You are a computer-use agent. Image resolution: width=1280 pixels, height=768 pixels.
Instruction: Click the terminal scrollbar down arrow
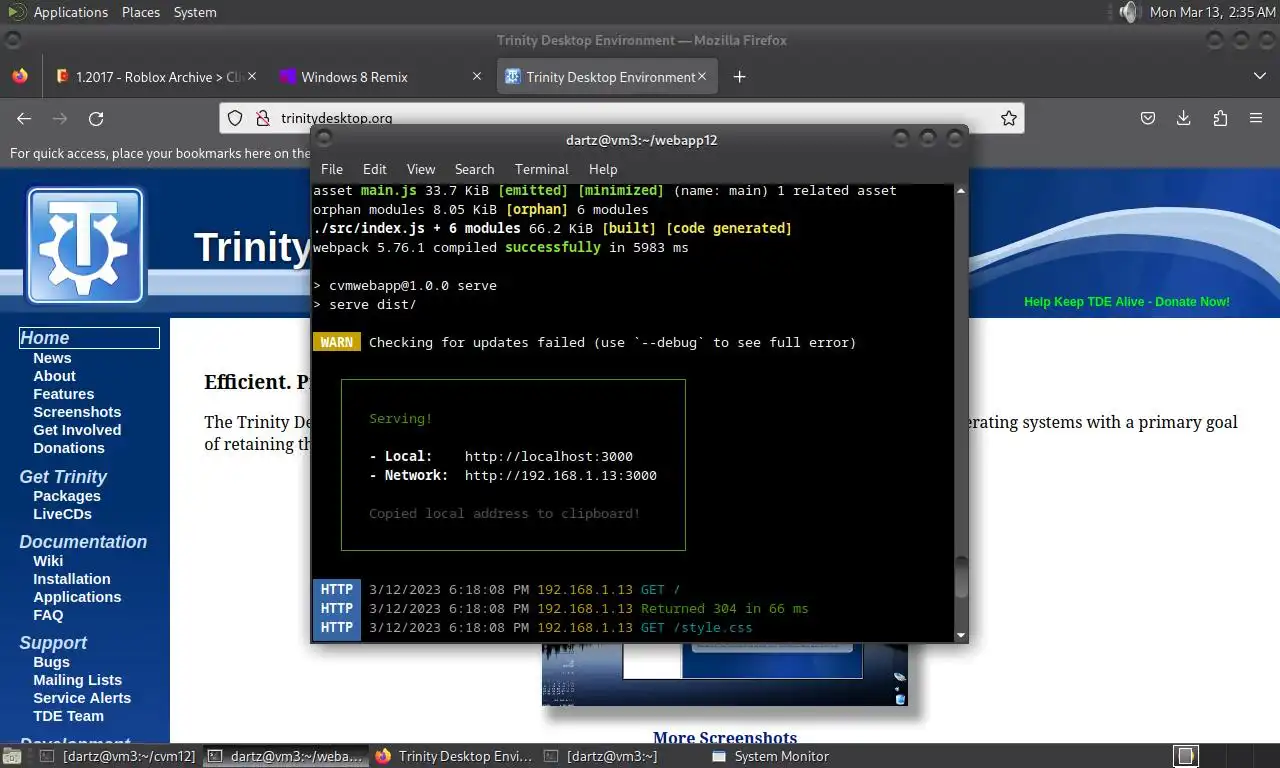[961, 635]
